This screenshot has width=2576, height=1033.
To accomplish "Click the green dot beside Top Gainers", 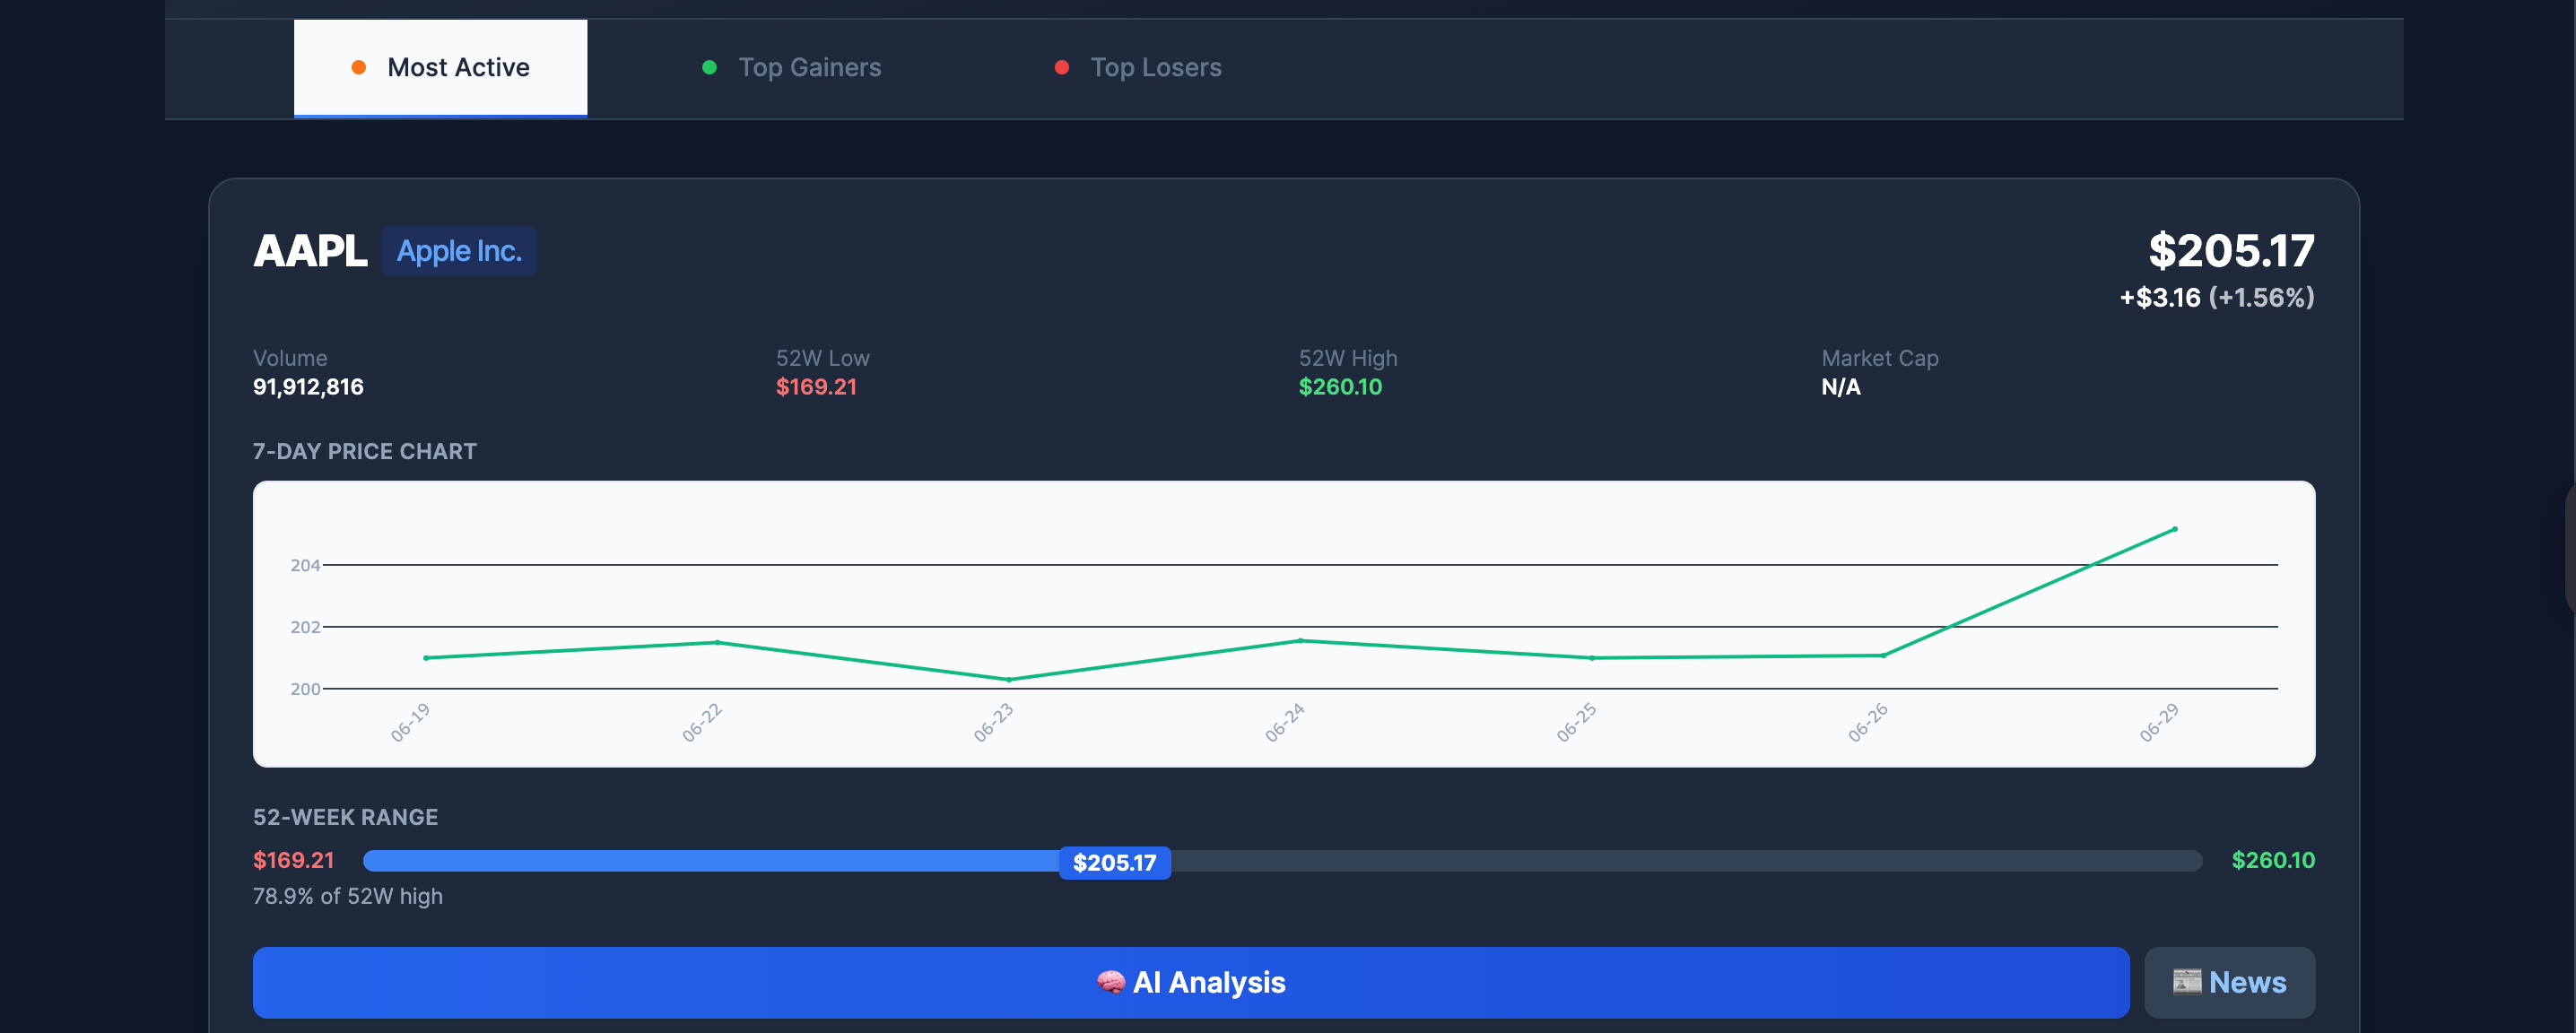I will [x=709, y=67].
